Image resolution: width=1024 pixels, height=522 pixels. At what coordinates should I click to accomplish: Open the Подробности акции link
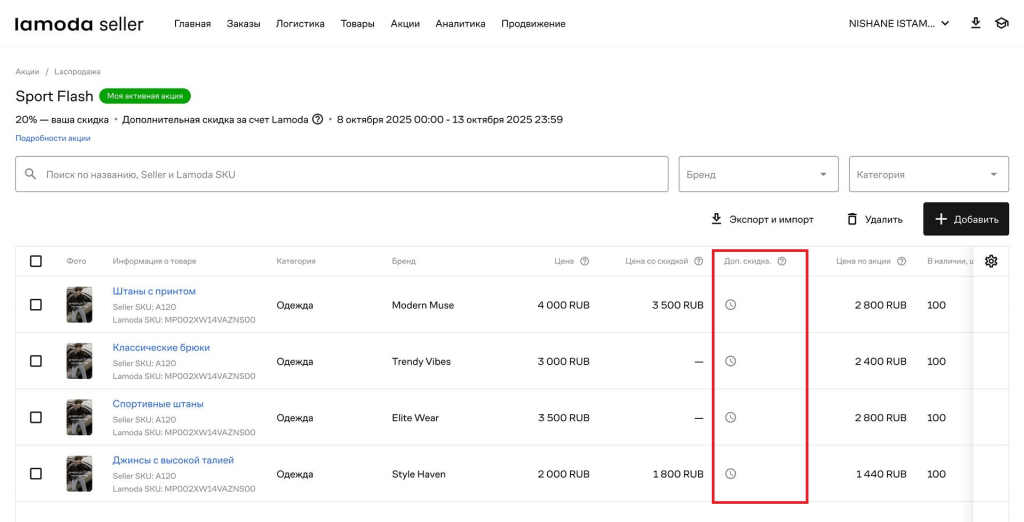pyautogui.click(x=53, y=138)
